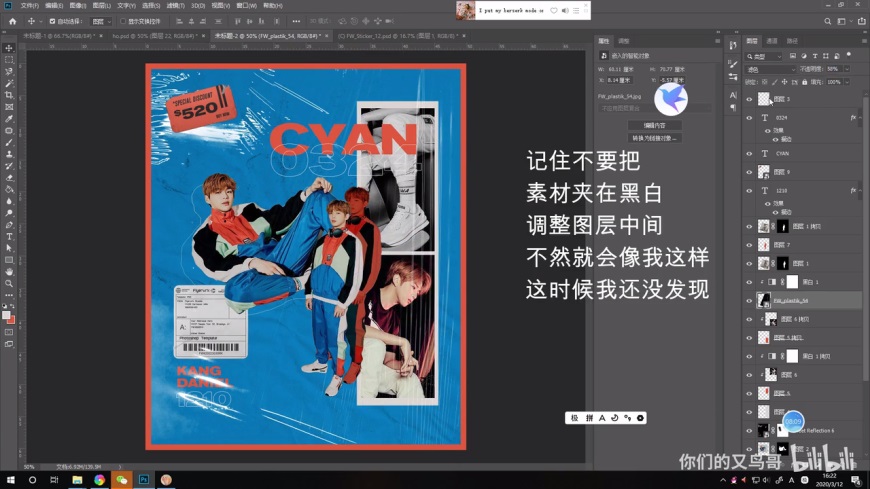The height and width of the screenshot is (489, 870).
Task: Close the 未标题-1 document tab
Action: click(x=101, y=36)
